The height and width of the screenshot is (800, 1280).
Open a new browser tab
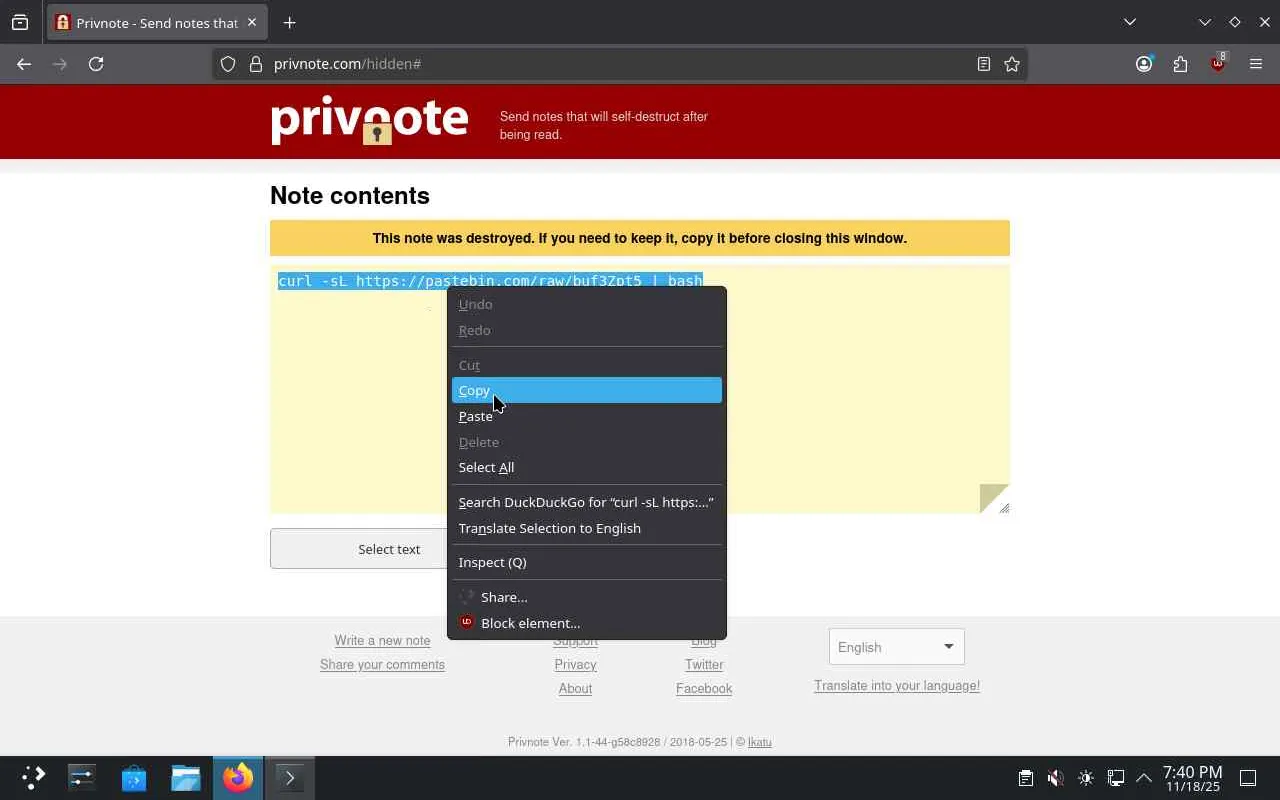(x=289, y=22)
